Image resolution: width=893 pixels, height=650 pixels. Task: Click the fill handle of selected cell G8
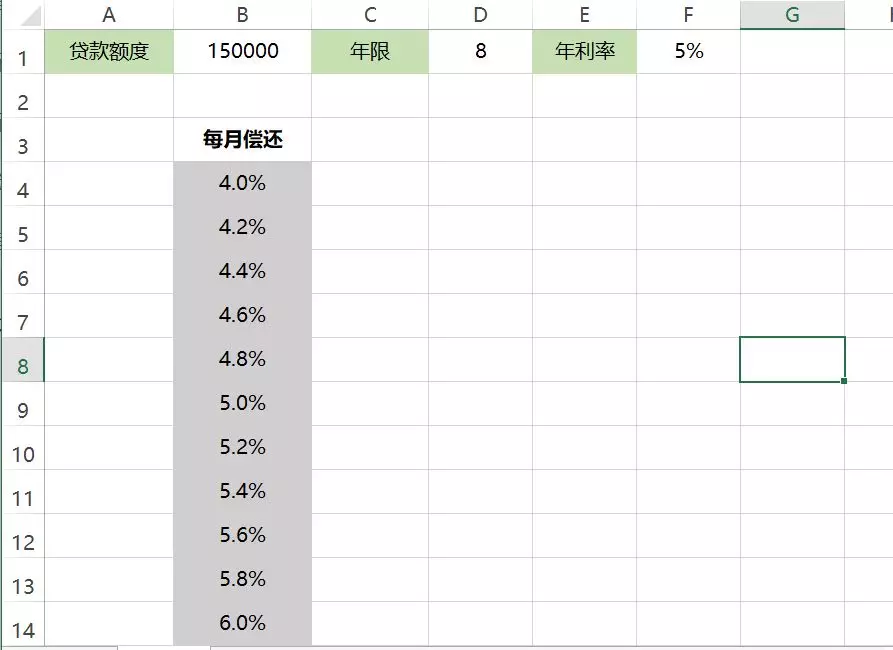point(843,381)
